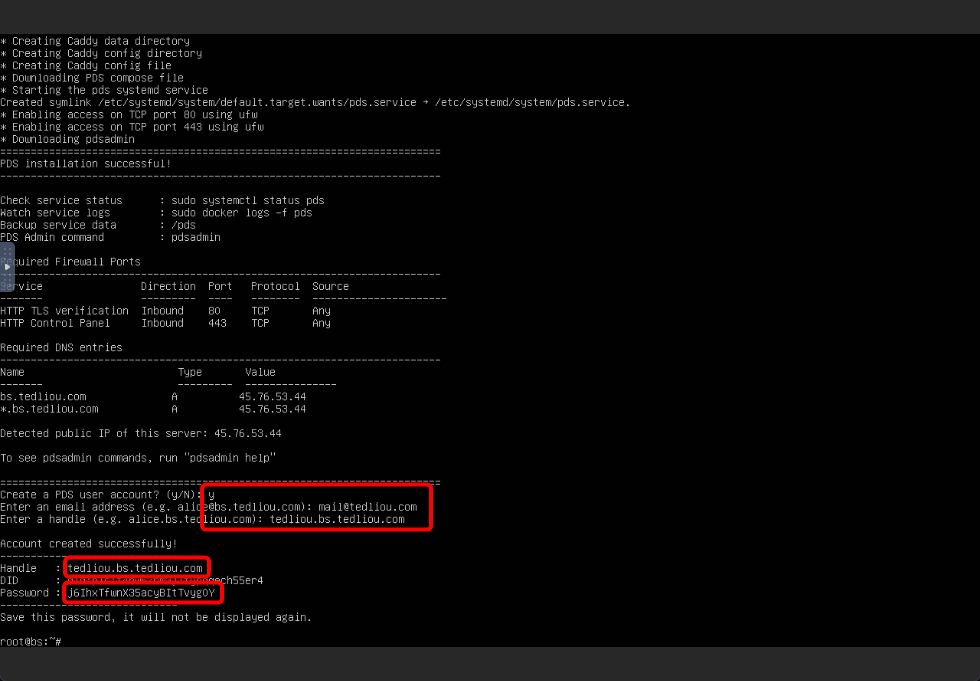Image resolution: width=980 pixels, height=681 pixels.
Task: Click 'pdsadmin' in PDS Admin command row
Action: point(195,237)
